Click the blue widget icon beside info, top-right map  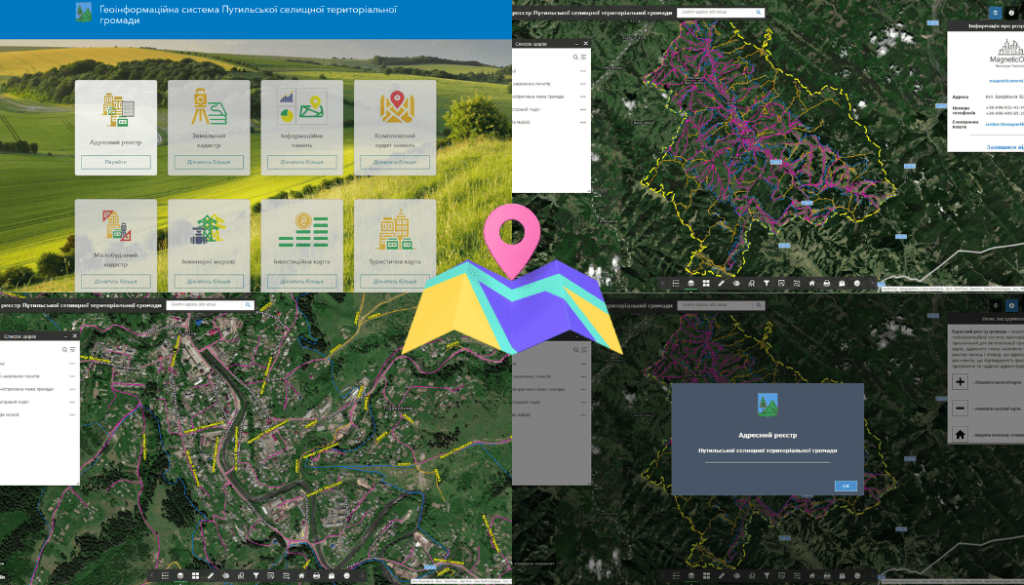[995, 12]
